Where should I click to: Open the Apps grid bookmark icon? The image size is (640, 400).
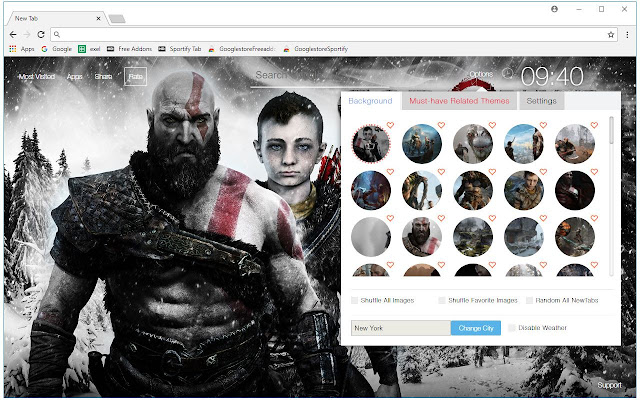click(13, 49)
